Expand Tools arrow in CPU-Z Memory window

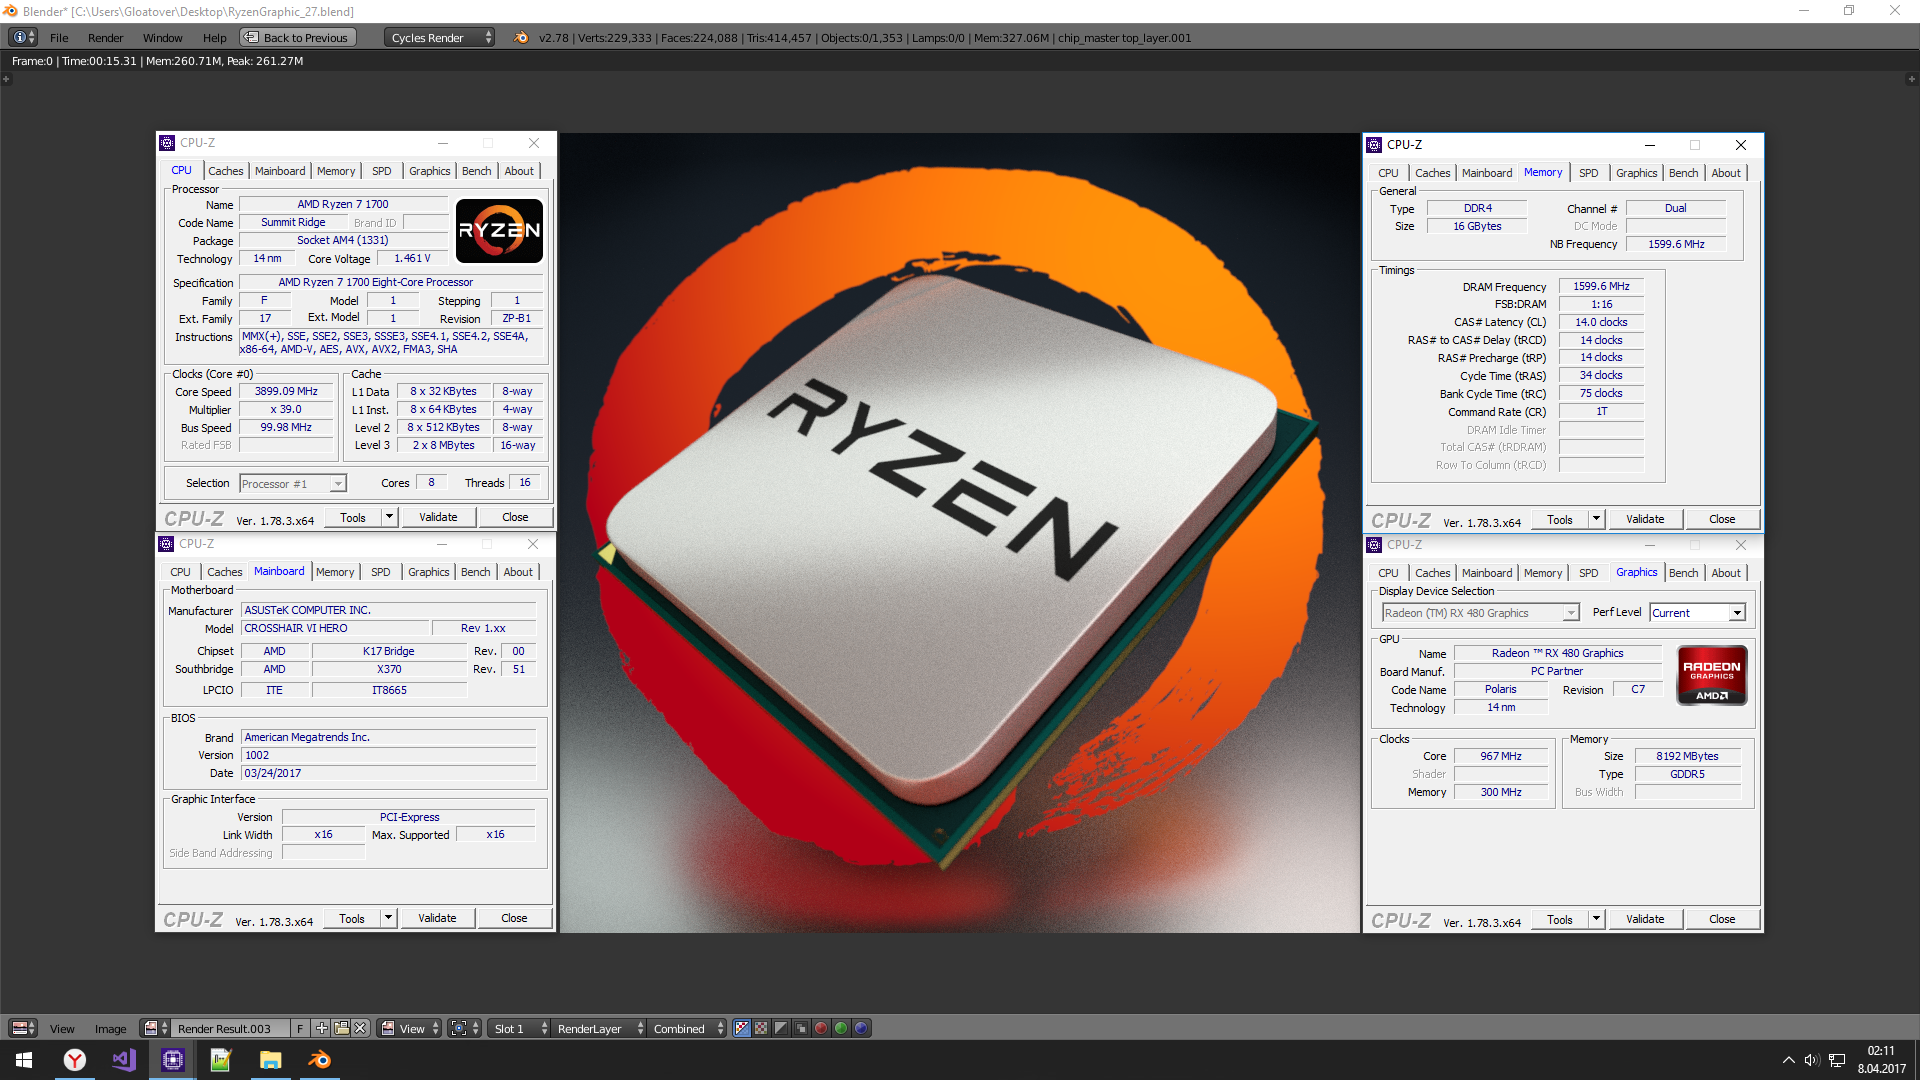click(1596, 519)
